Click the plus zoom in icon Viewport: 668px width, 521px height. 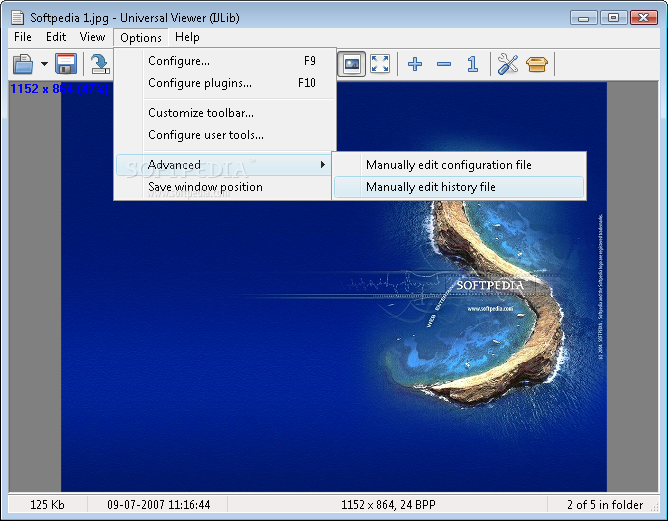[x=415, y=64]
